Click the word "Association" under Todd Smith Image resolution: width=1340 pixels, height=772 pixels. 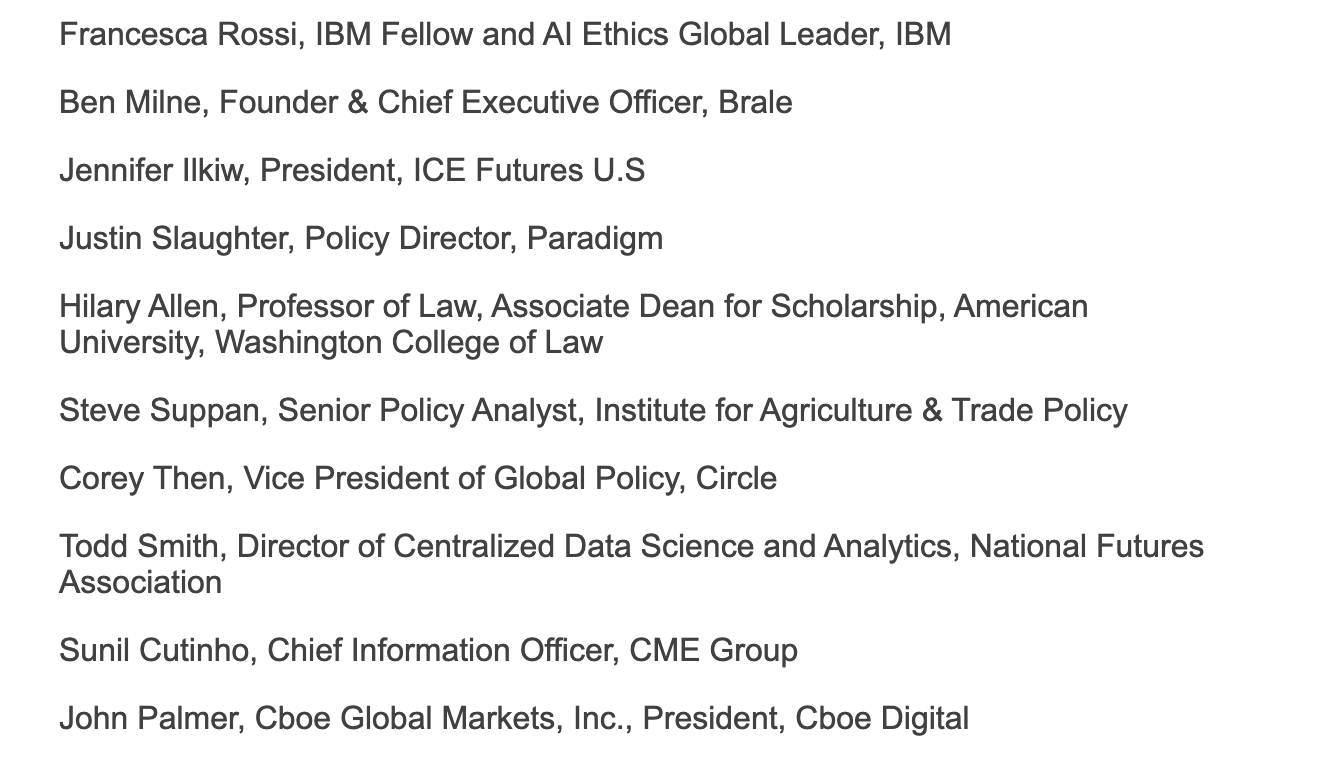click(x=140, y=583)
